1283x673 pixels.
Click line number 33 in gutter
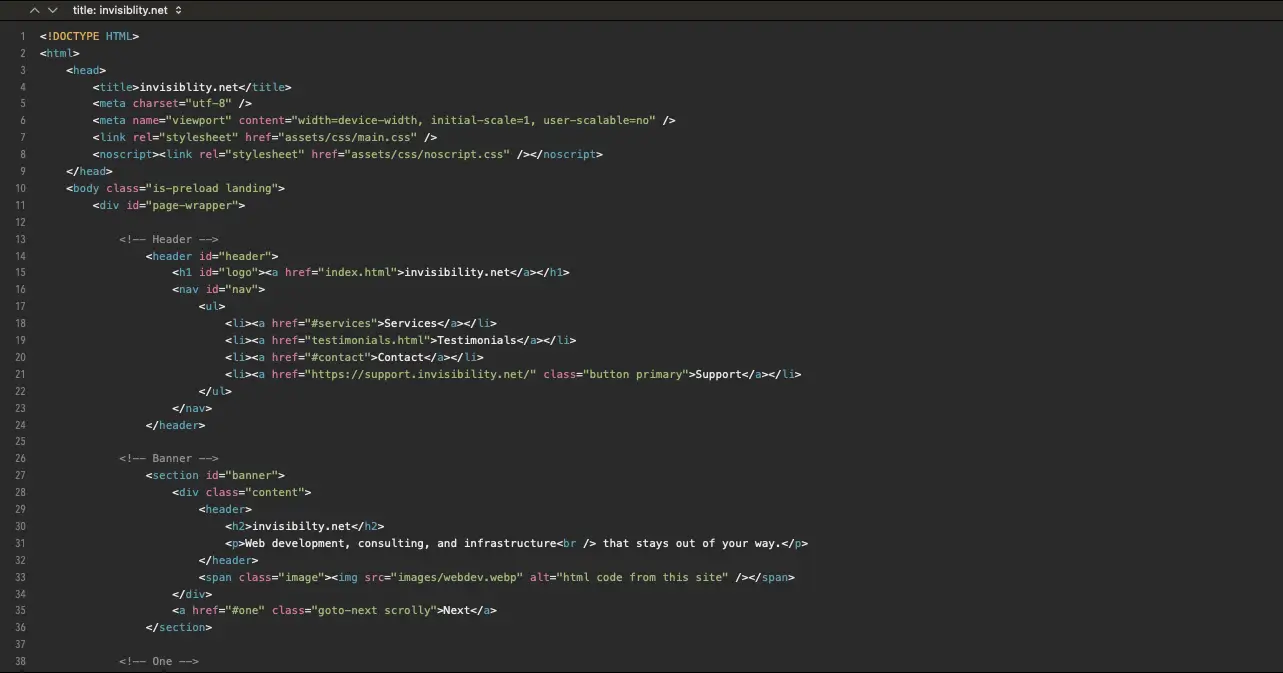coord(20,577)
